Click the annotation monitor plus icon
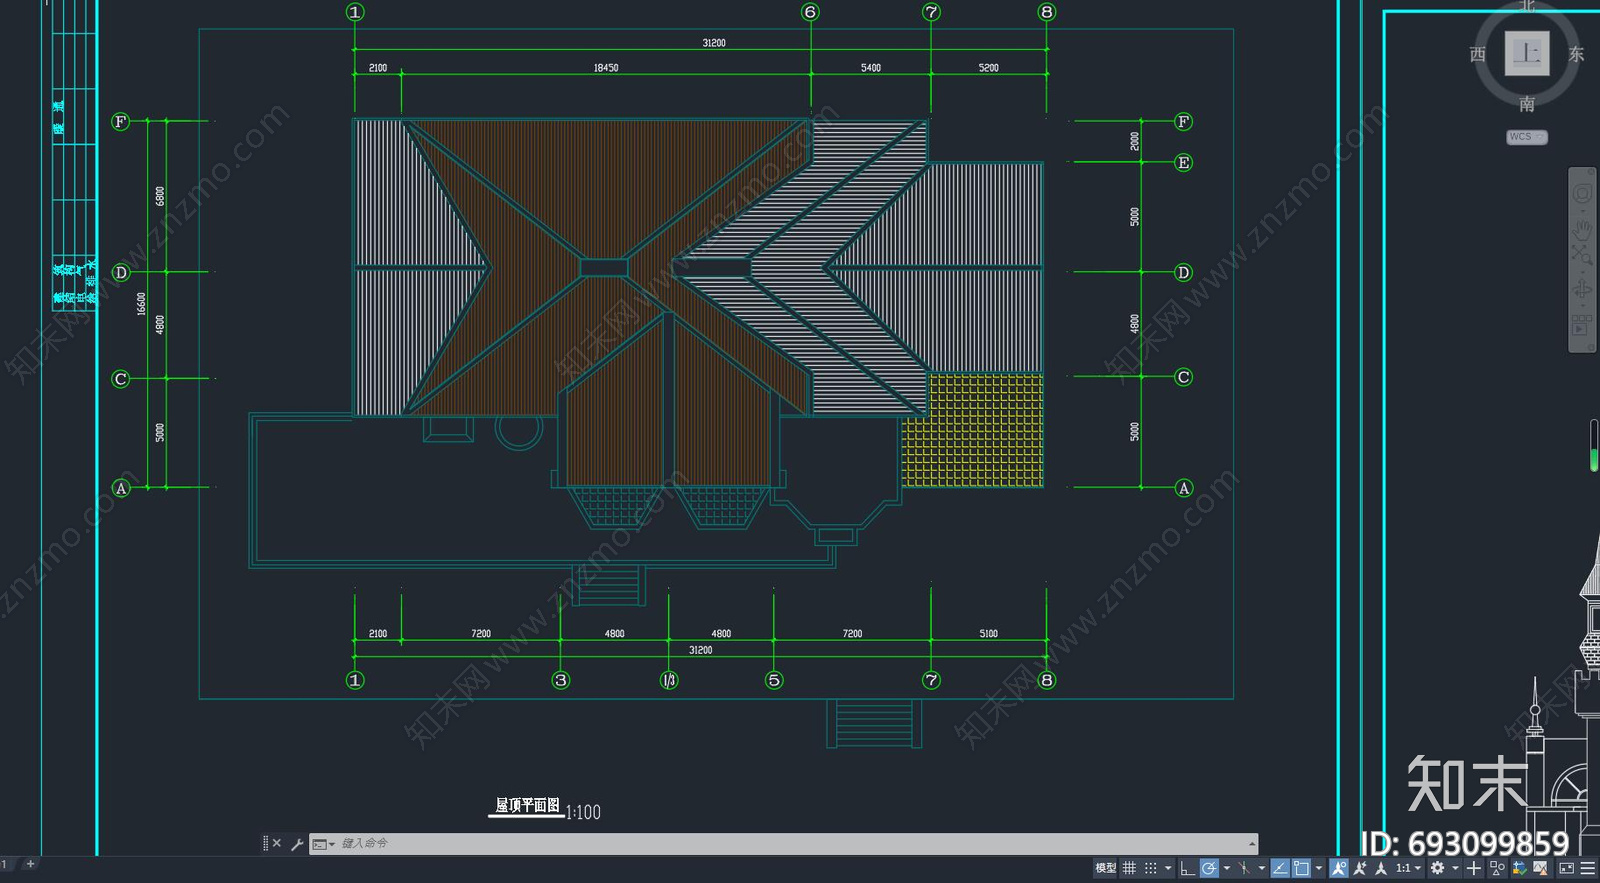 1474,868
